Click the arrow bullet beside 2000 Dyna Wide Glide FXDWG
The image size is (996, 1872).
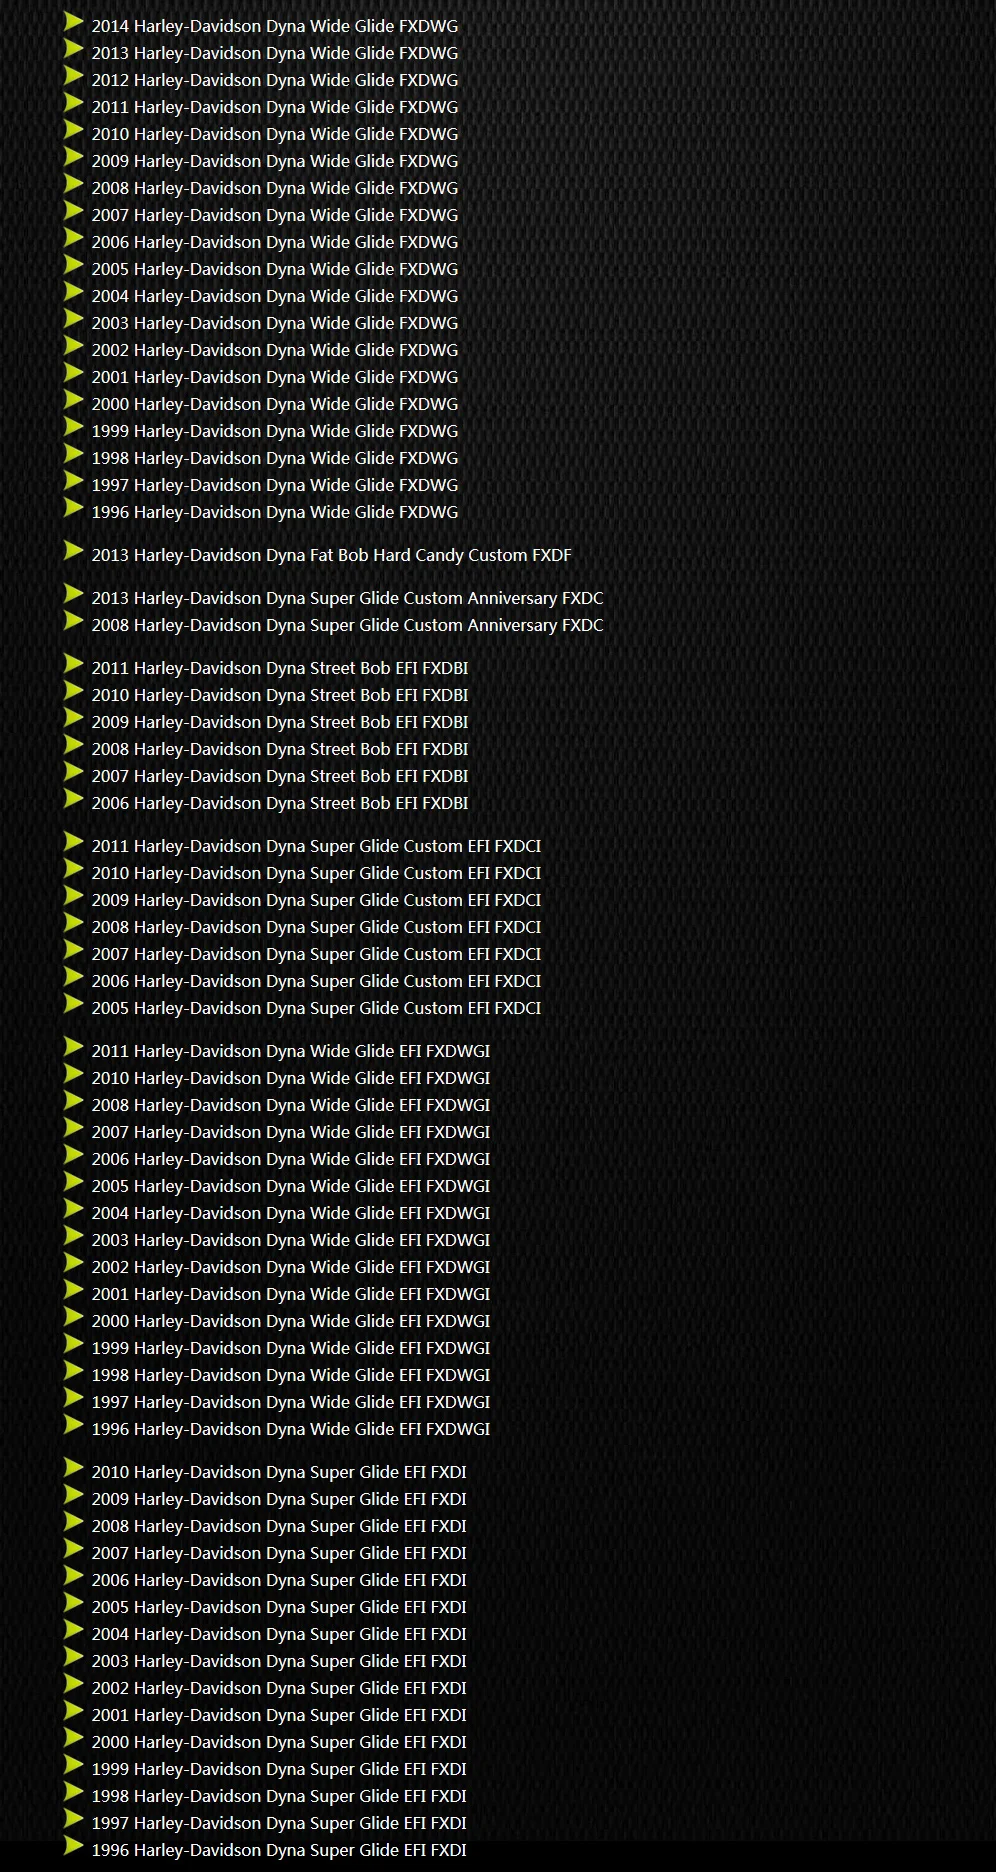(74, 399)
